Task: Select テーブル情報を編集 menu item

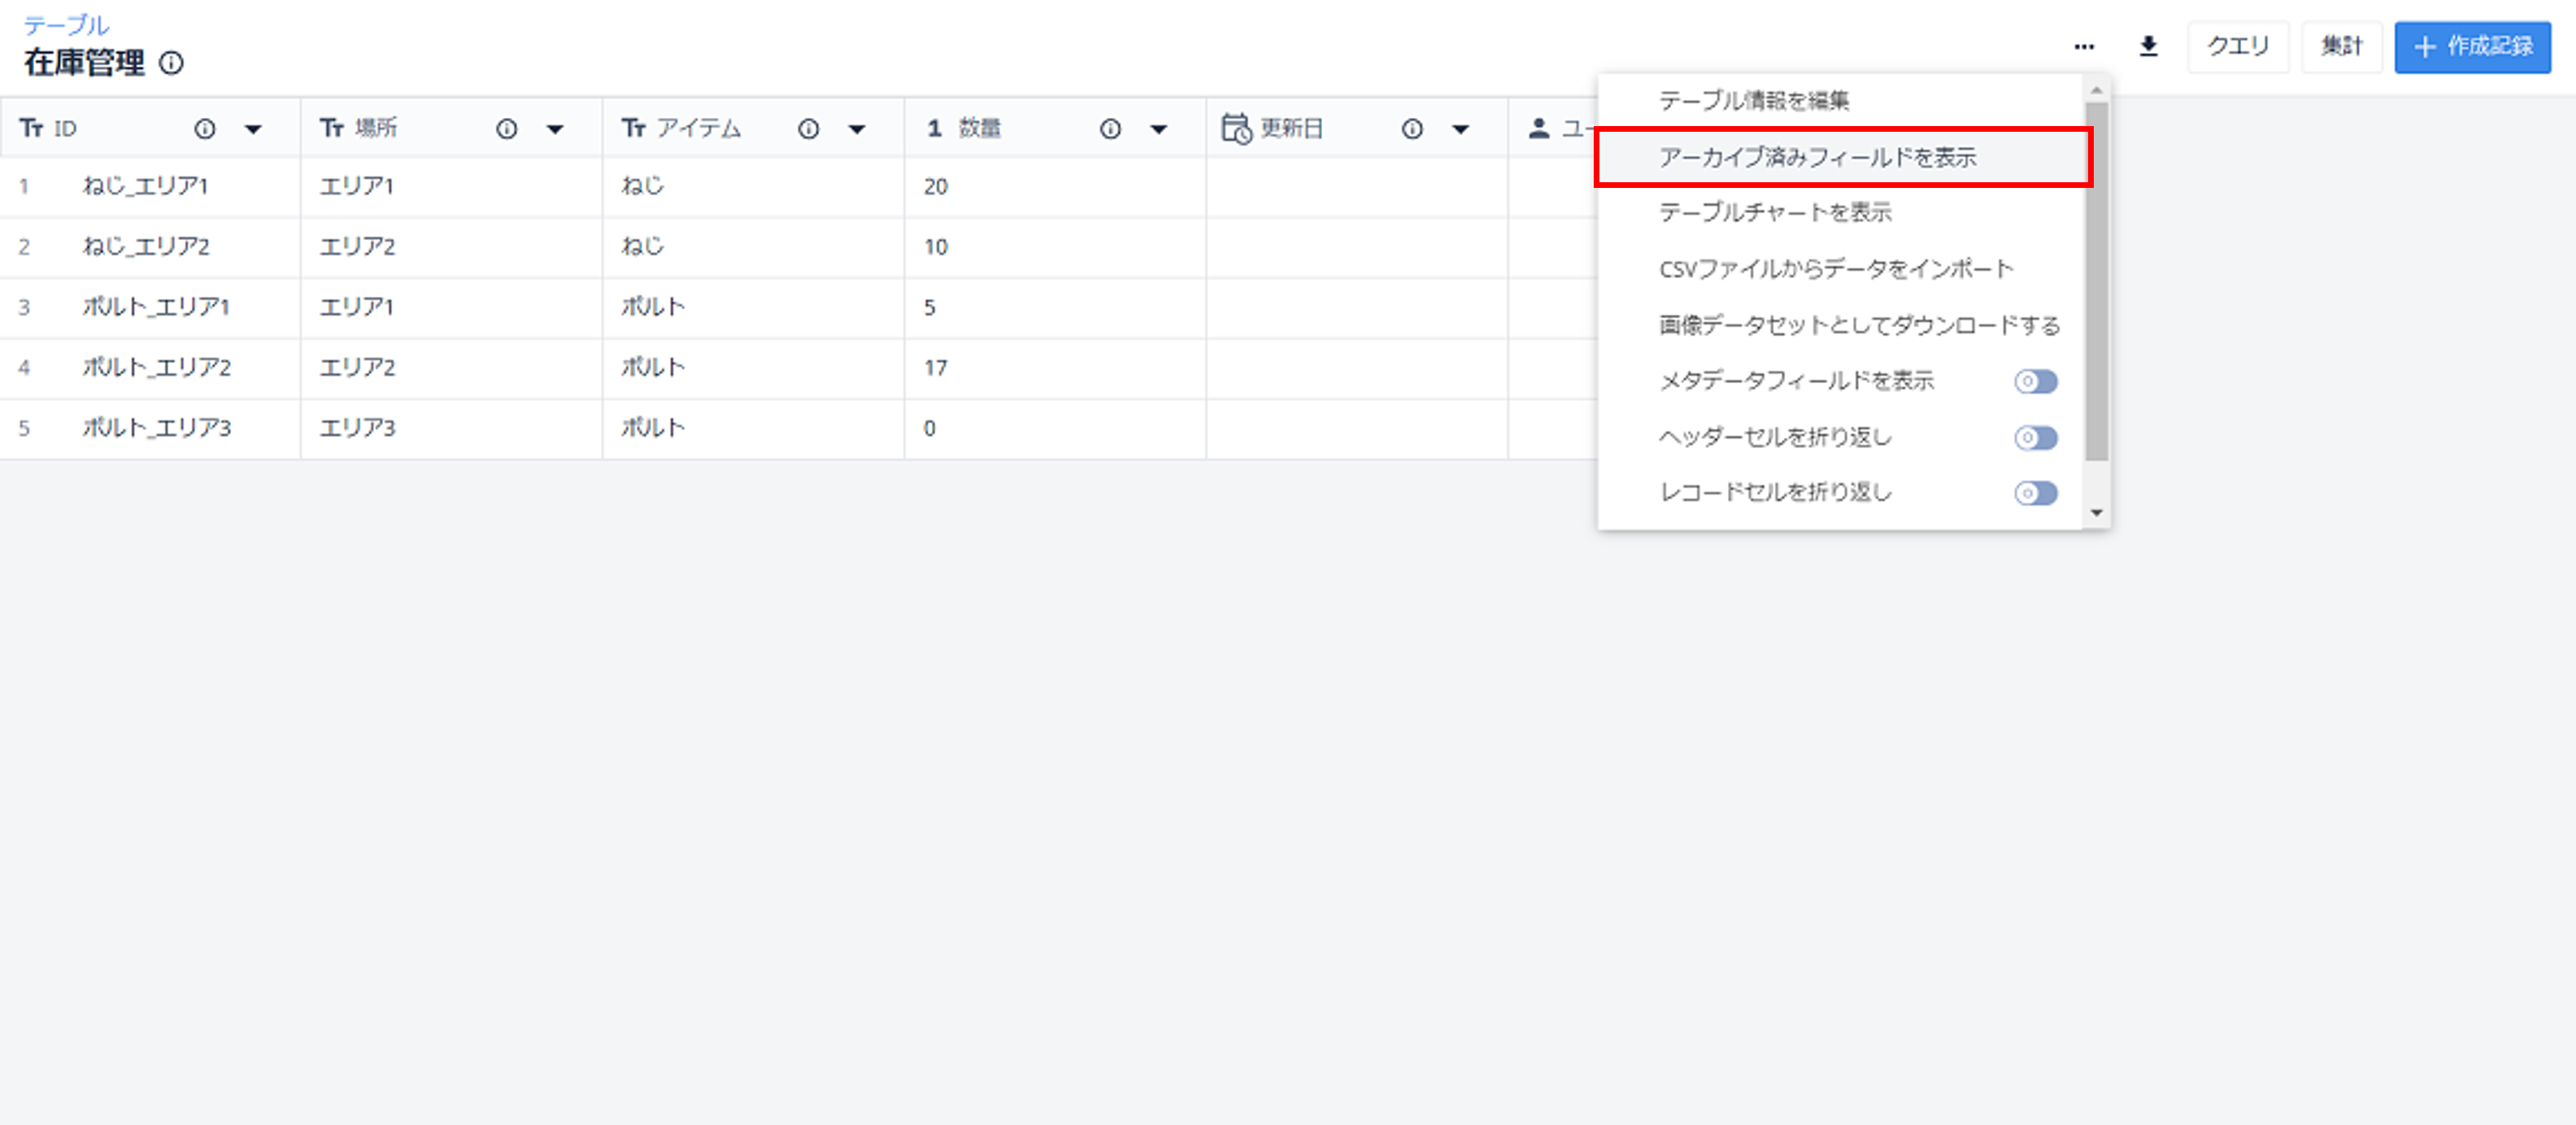Action: [1841, 100]
